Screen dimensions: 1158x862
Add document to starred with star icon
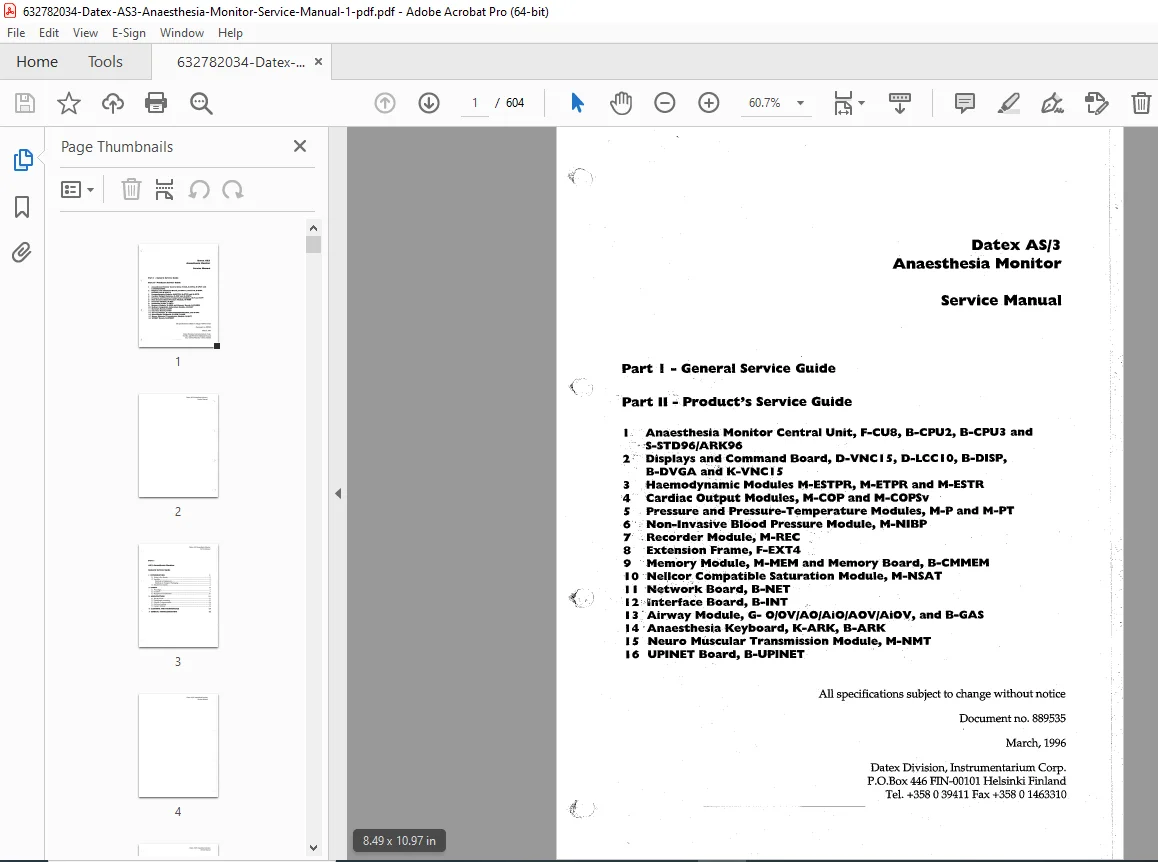click(x=69, y=103)
